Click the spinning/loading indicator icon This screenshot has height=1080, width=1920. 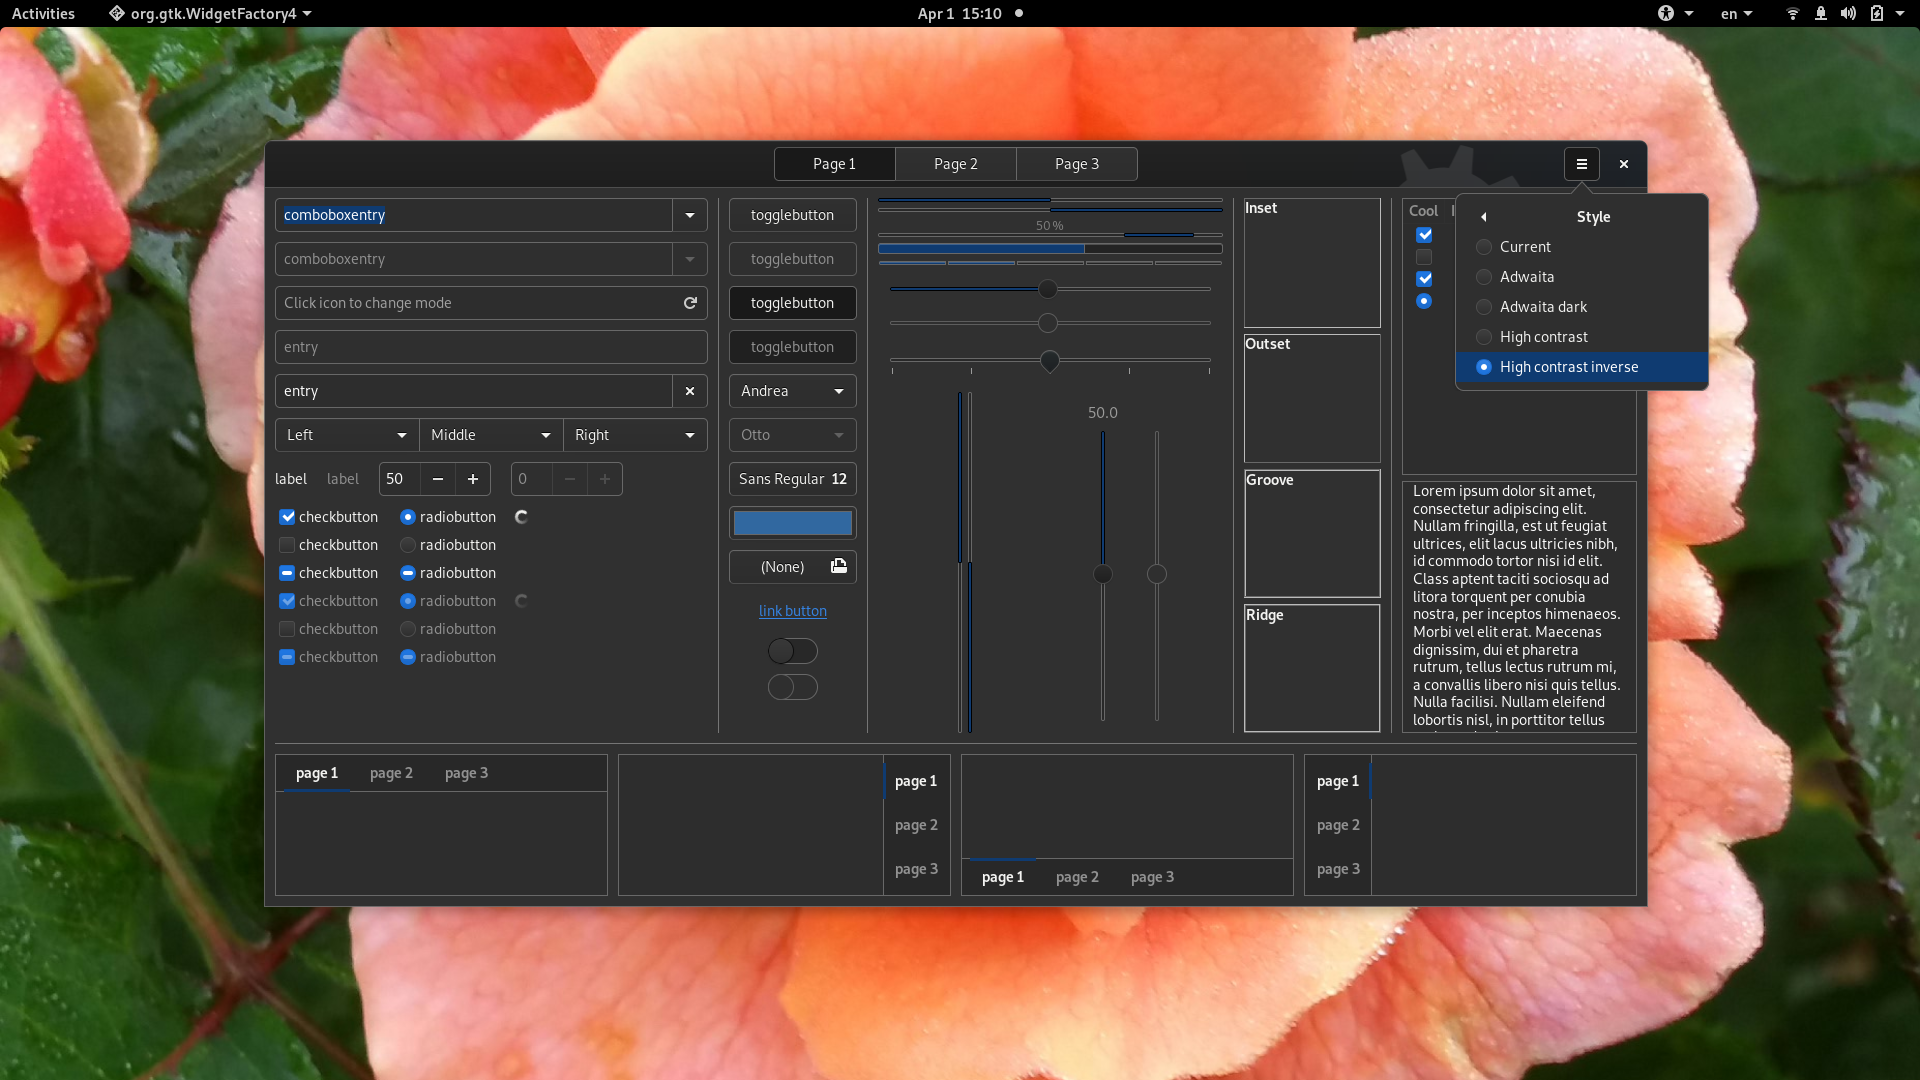(521, 516)
